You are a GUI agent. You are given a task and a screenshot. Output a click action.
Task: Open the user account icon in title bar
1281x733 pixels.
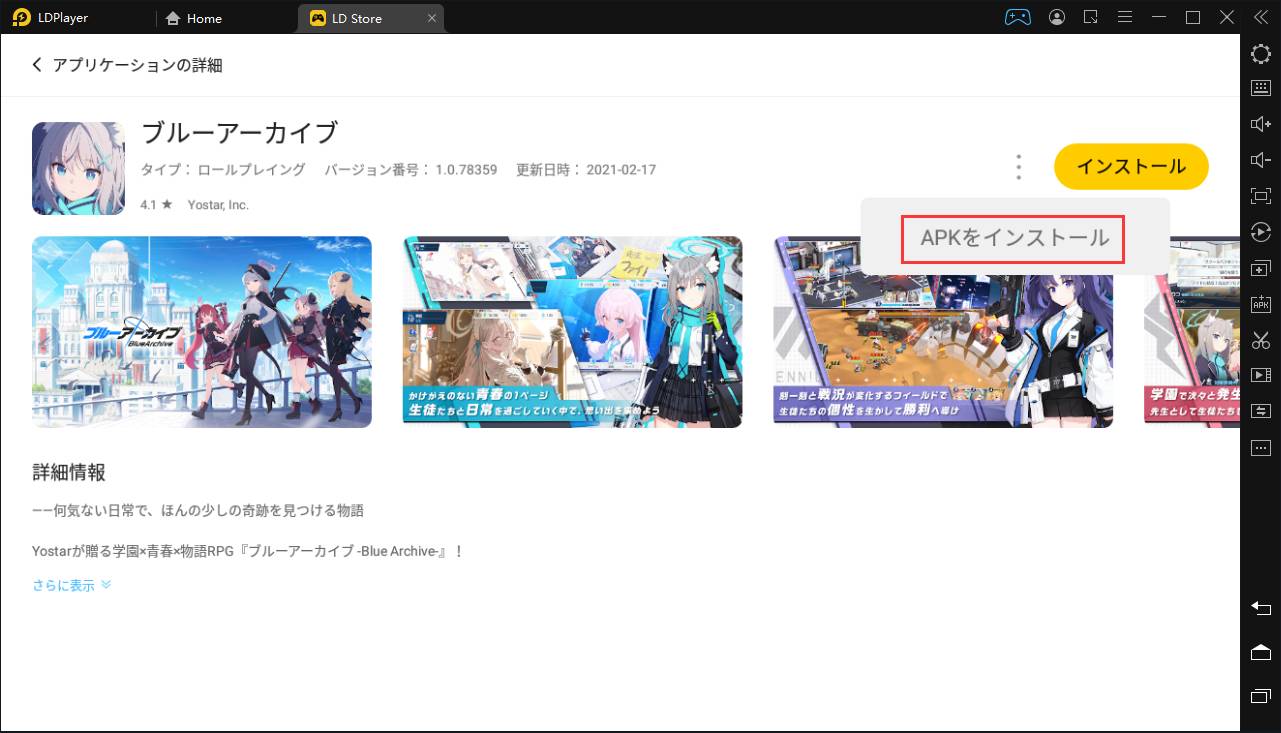(x=1057, y=17)
